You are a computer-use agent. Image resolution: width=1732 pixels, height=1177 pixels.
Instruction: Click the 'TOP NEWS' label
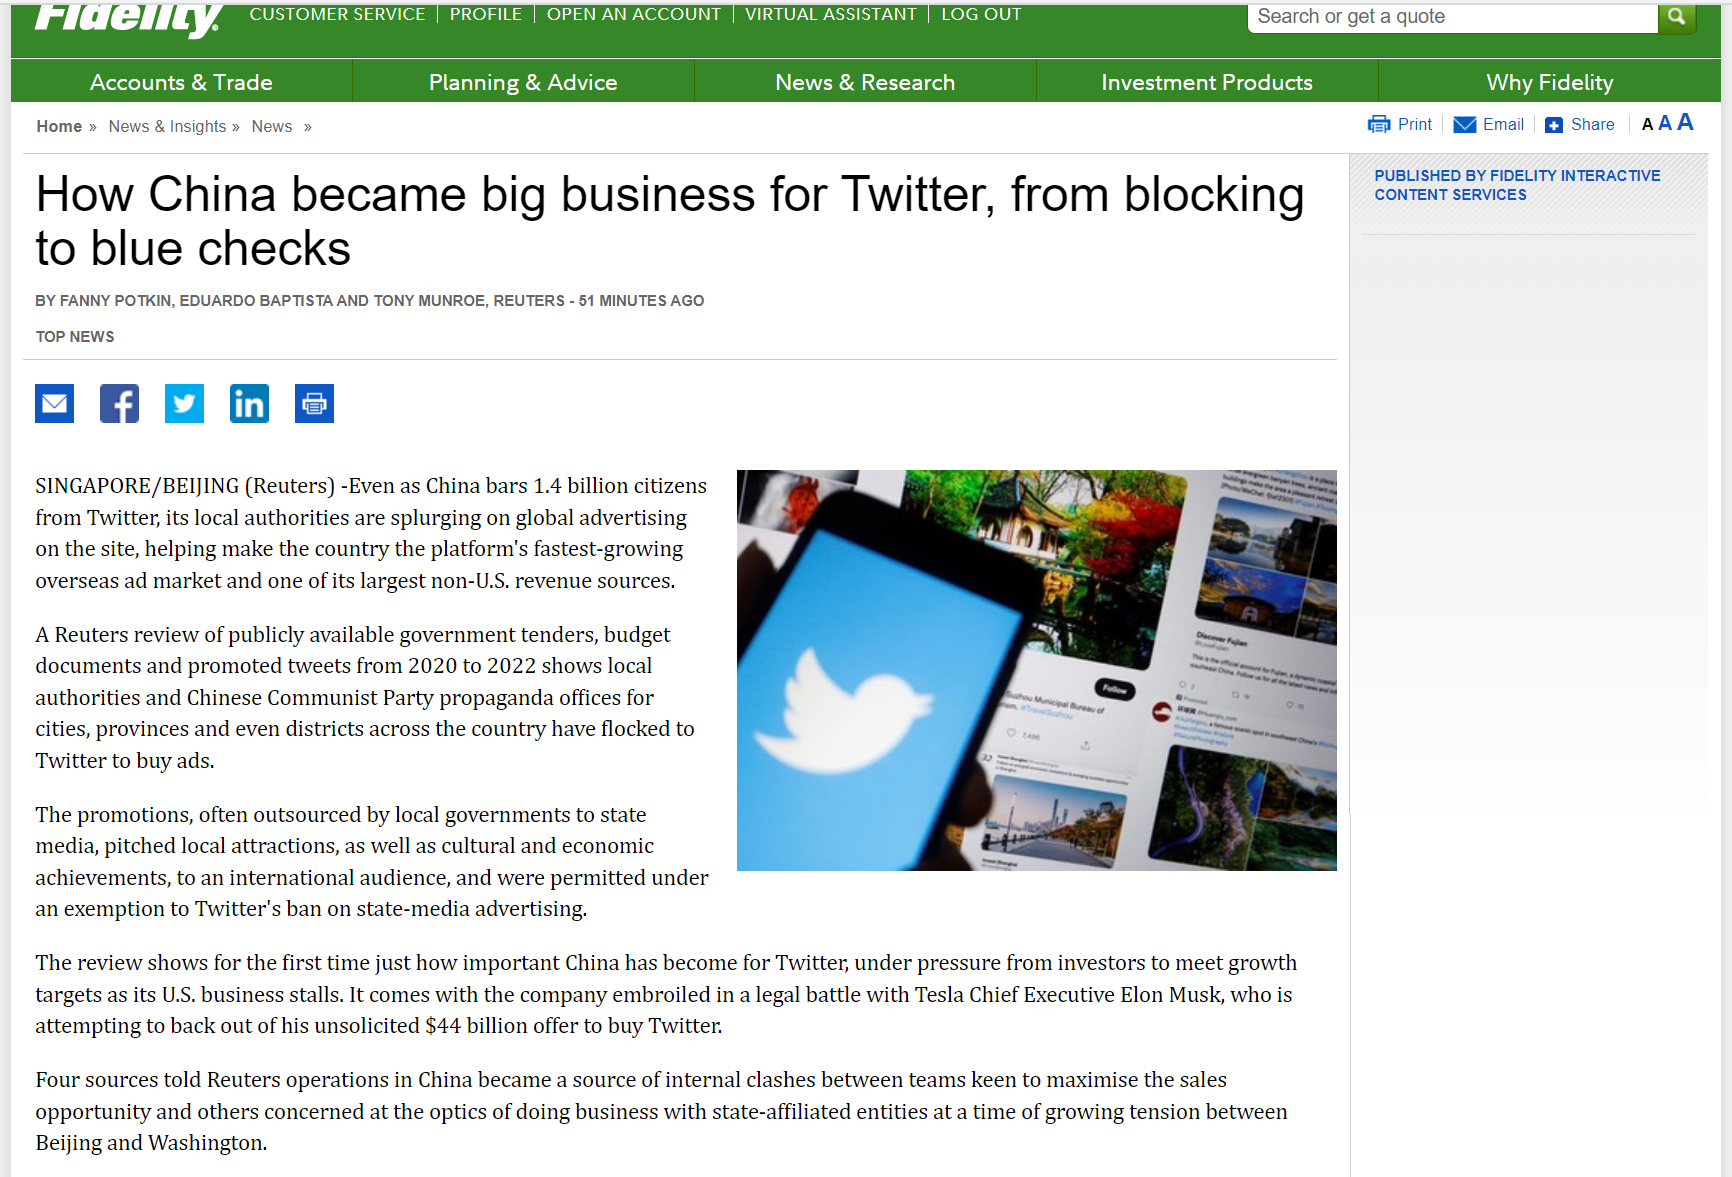pos(75,337)
